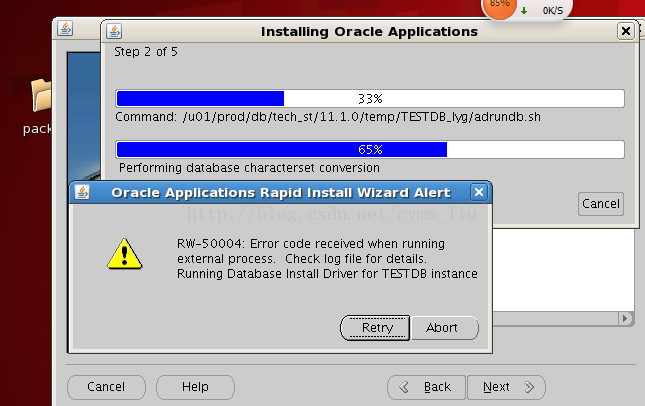Click Retry in the Rapid Install alert
This screenshot has height=406, width=645.
tap(375, 328)
